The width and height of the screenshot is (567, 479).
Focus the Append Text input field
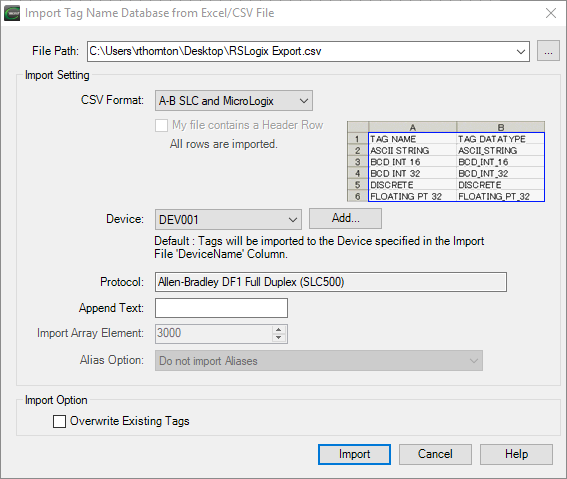coord(221,308)
